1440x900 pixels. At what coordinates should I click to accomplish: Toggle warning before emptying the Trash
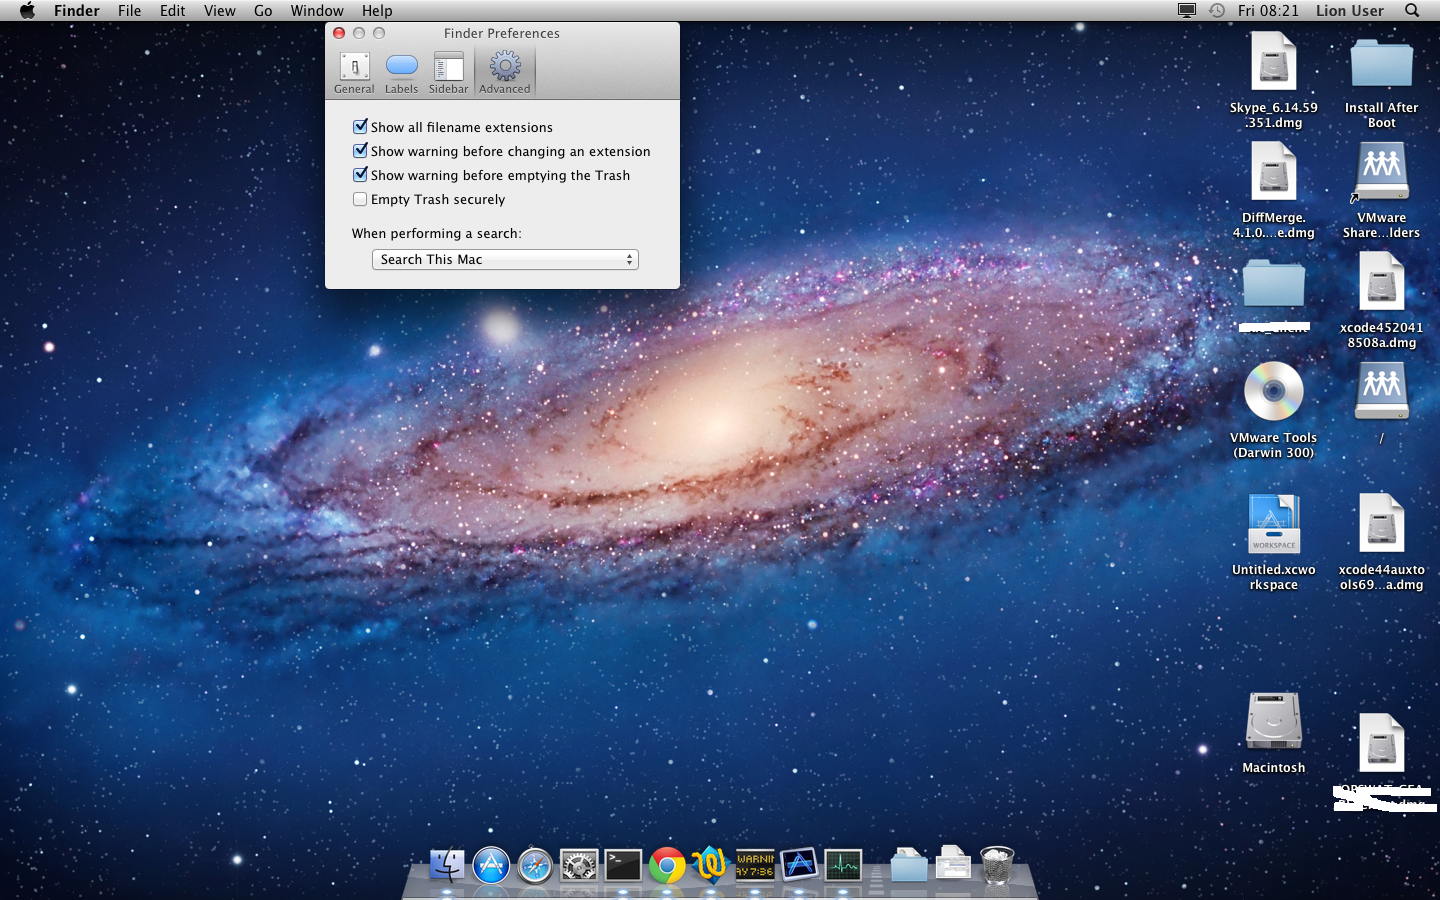point(360,175)
